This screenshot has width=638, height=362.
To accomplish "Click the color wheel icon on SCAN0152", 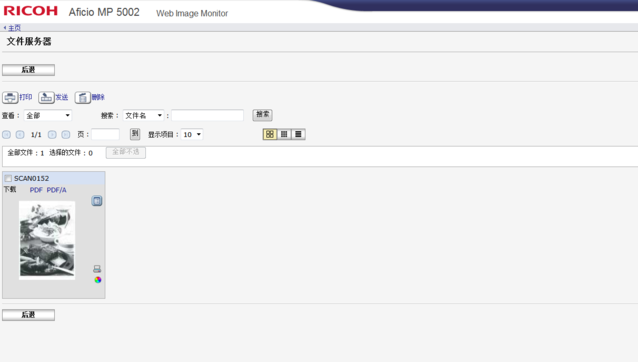I will click(98, 280).
